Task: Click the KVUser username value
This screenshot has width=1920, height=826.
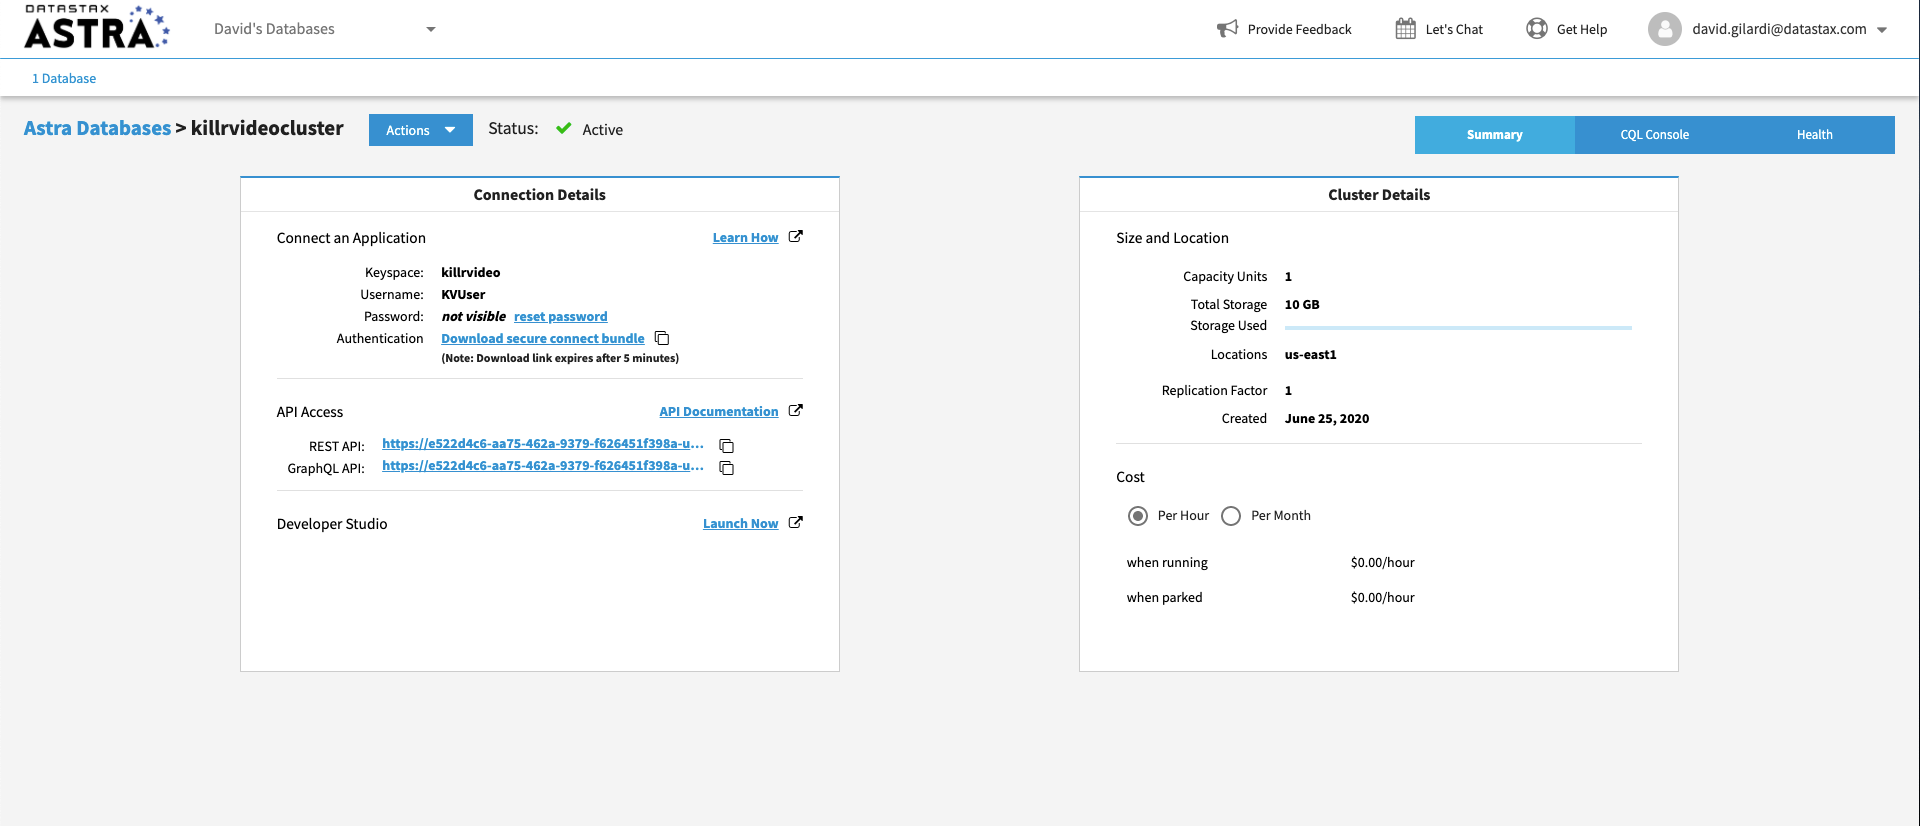Action: (463, 294)
